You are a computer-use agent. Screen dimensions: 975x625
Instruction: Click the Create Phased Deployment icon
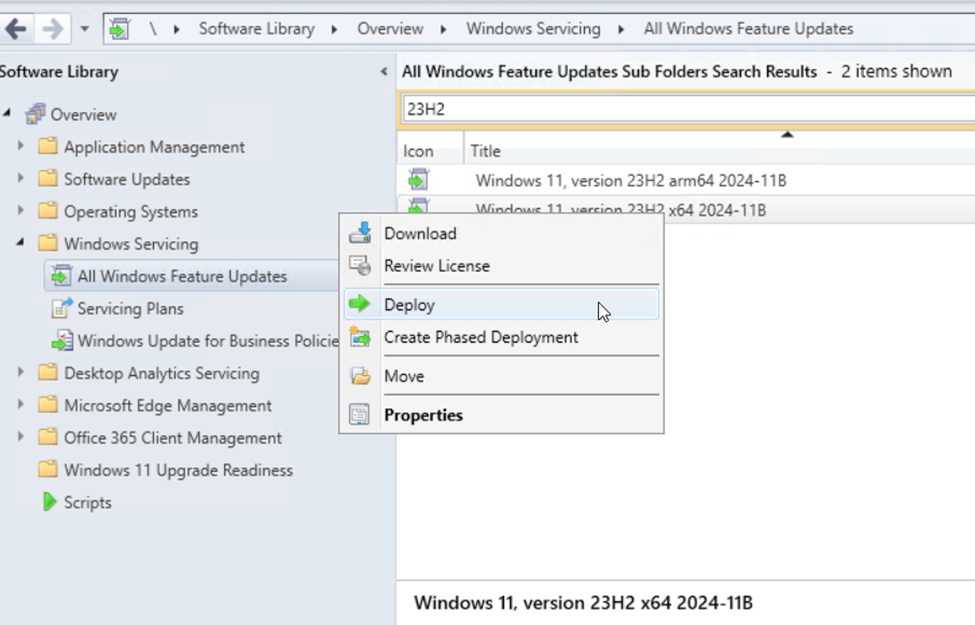[359, 338]
